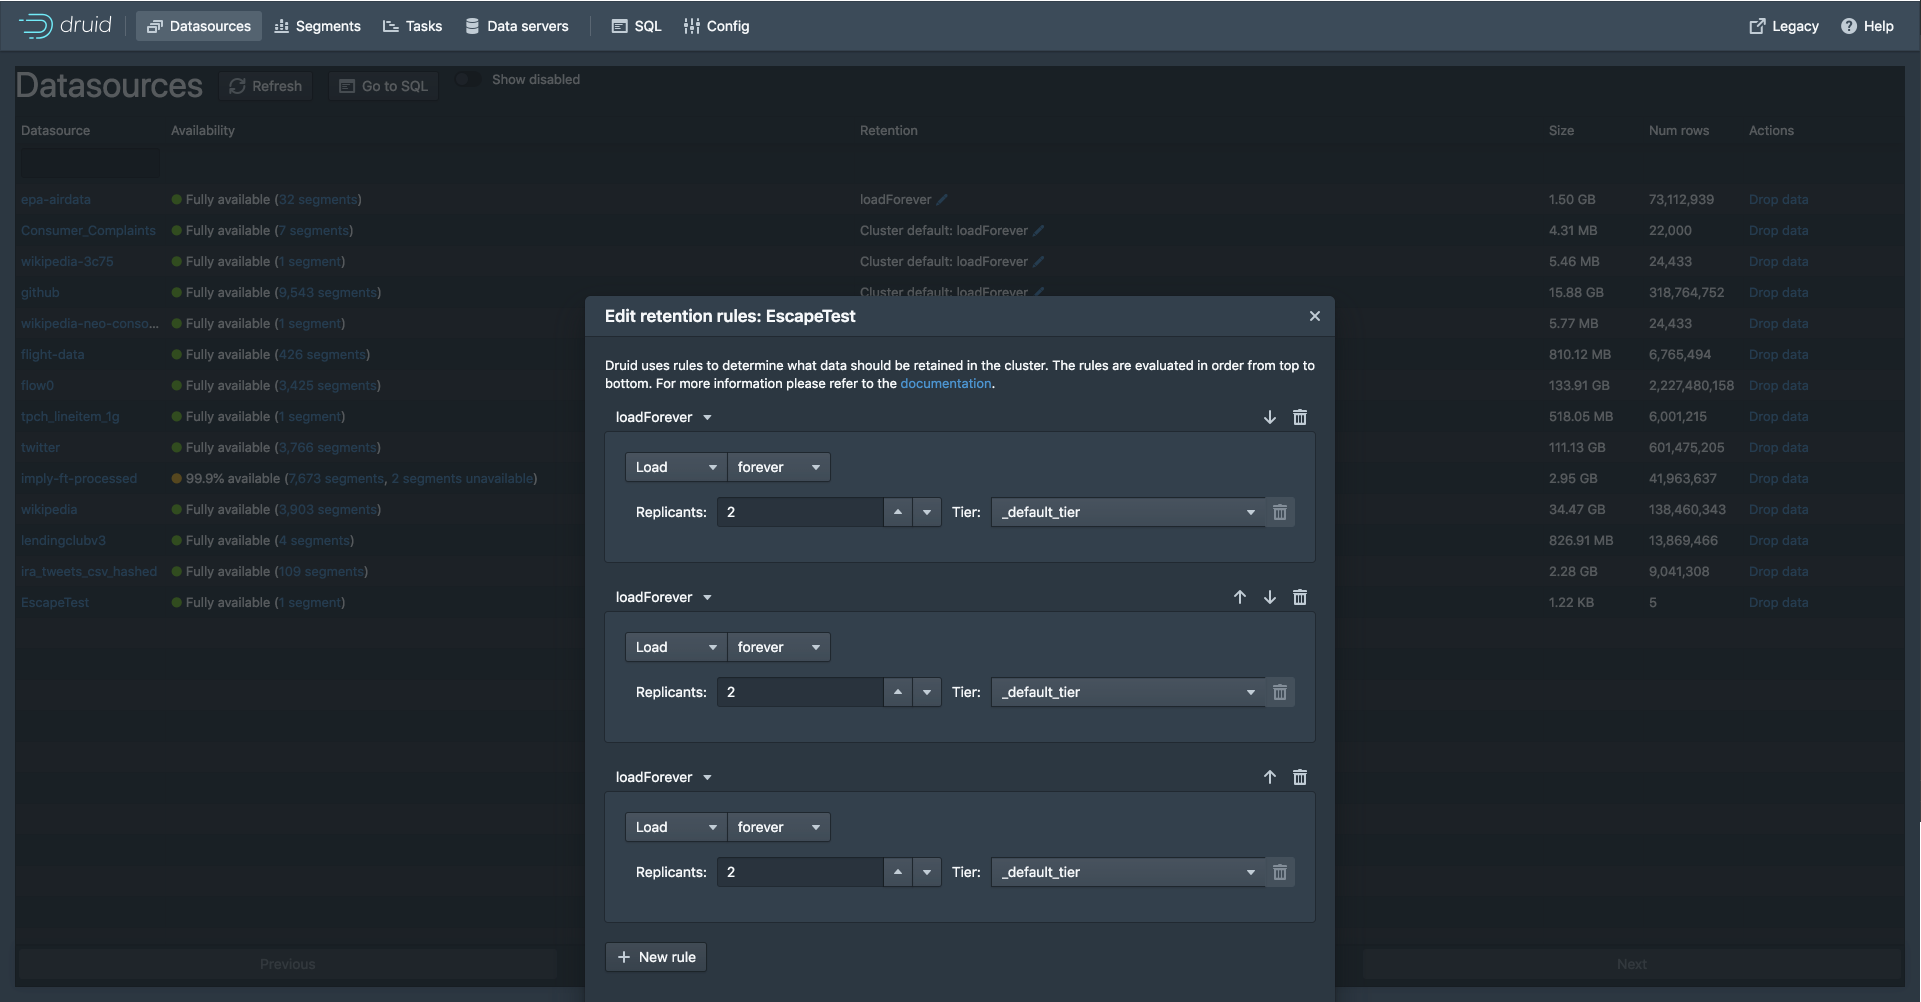Click the Druid logo
This screenshot has height=1002, width=1921.
(x=65, y=25)
